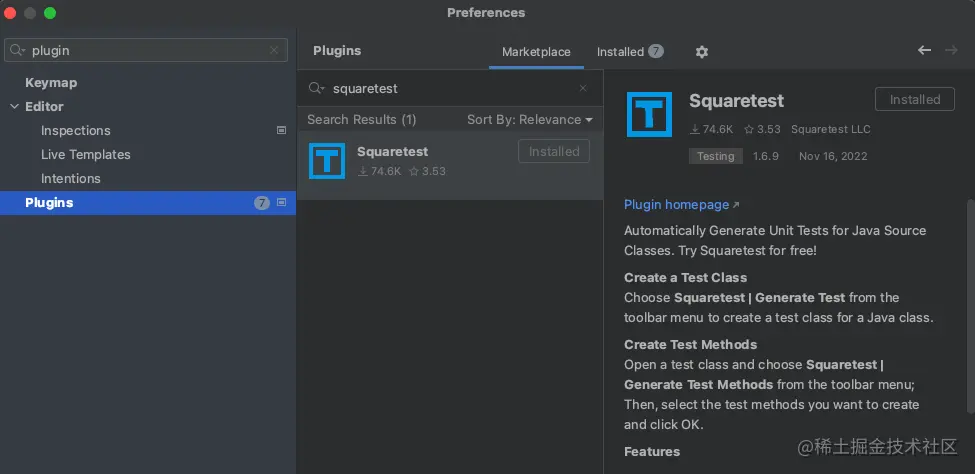Click the settings icon beside Plugins item

(281, 203)
